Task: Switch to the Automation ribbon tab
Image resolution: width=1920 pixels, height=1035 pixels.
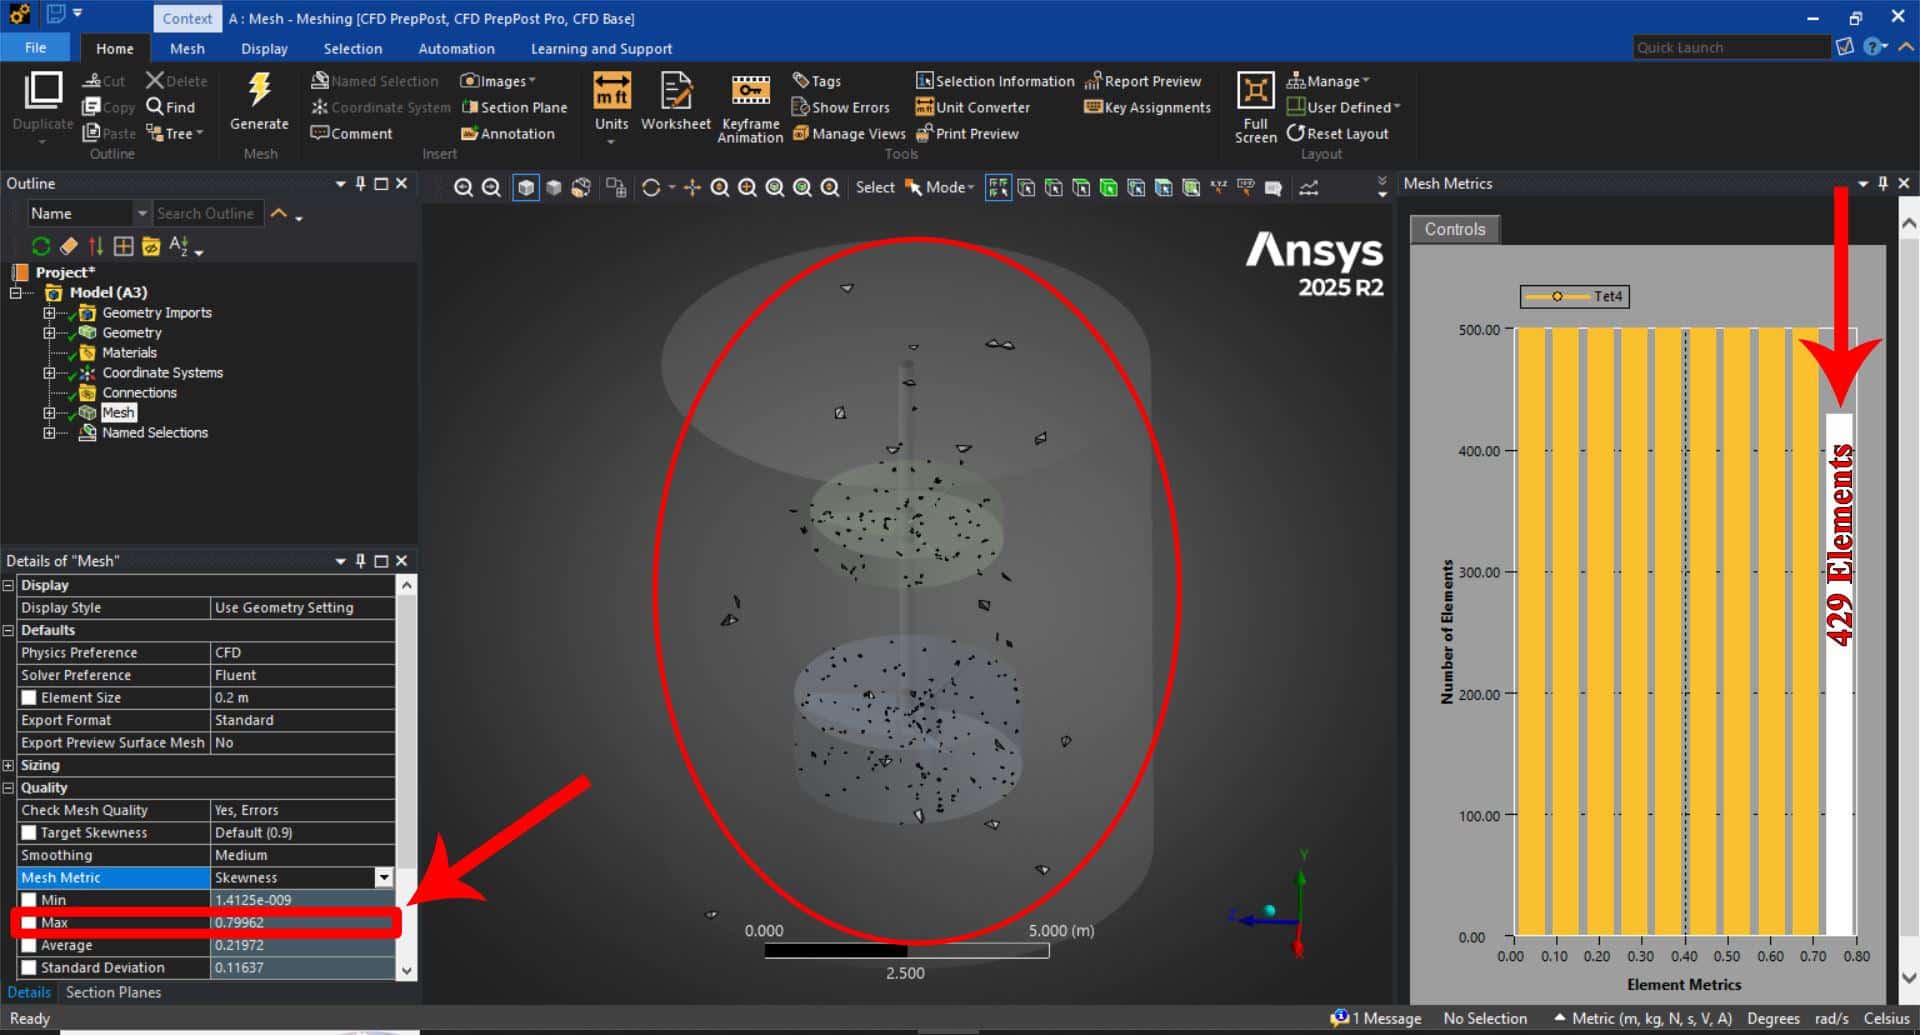Action: pyautogui.click(x=456, y=48)
